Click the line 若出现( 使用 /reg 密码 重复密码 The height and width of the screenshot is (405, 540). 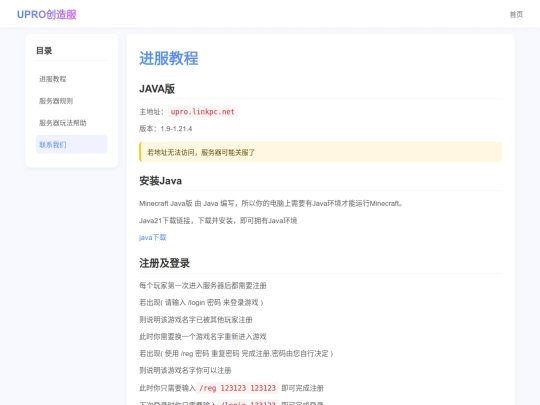(236, 353)
